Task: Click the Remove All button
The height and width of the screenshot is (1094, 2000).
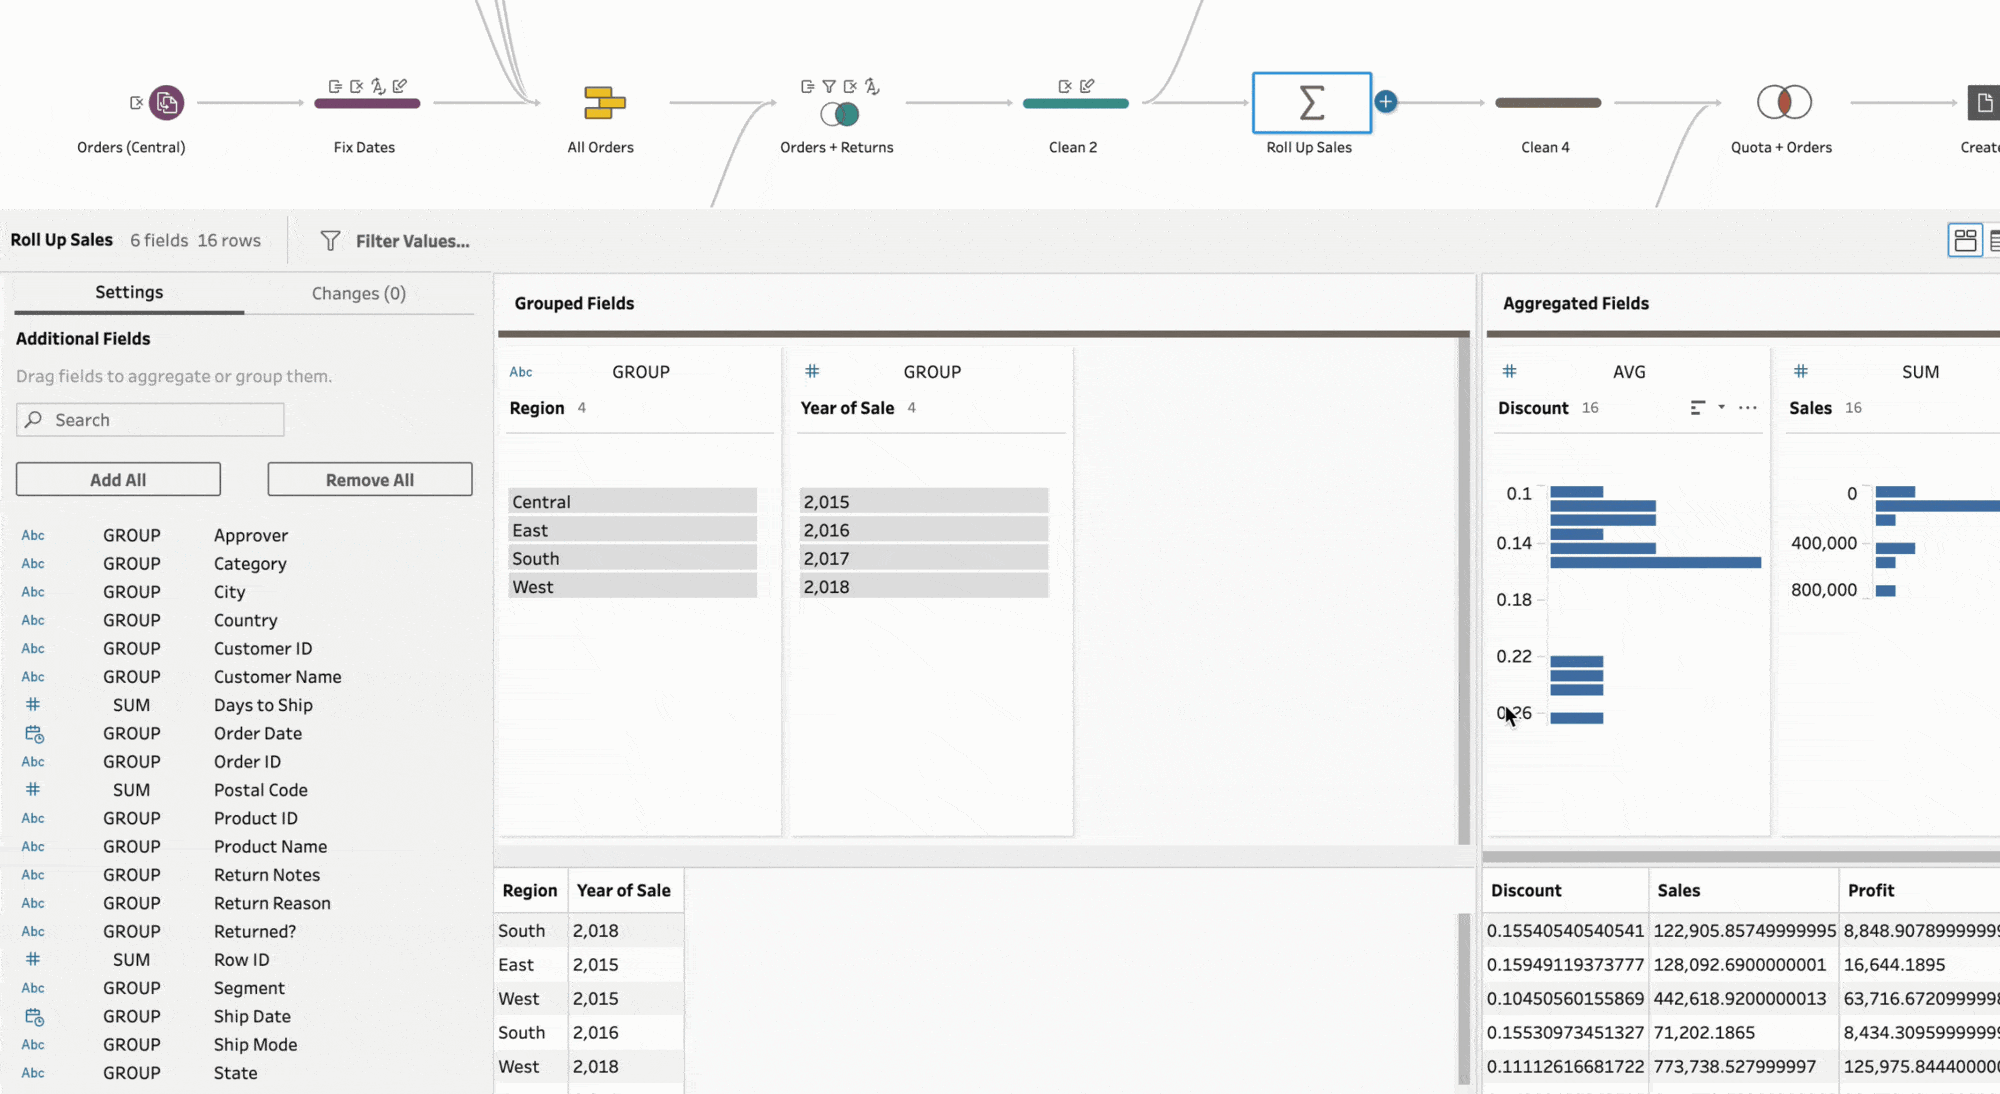Action: [370, 480]
